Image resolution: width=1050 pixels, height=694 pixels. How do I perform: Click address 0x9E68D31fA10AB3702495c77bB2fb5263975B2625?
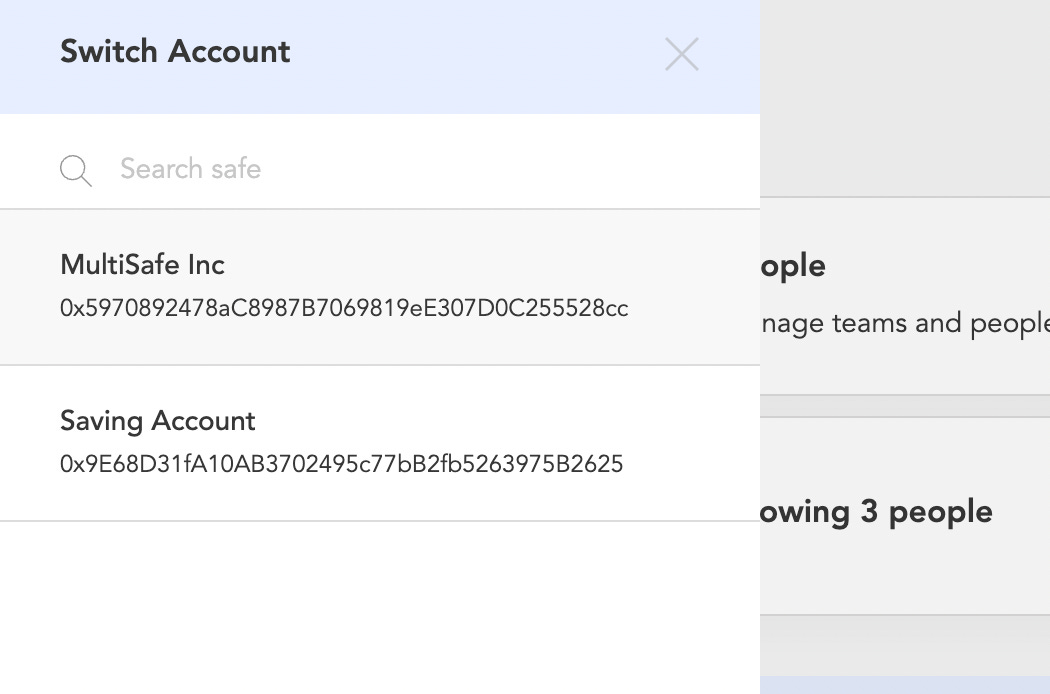pos(342,464)
